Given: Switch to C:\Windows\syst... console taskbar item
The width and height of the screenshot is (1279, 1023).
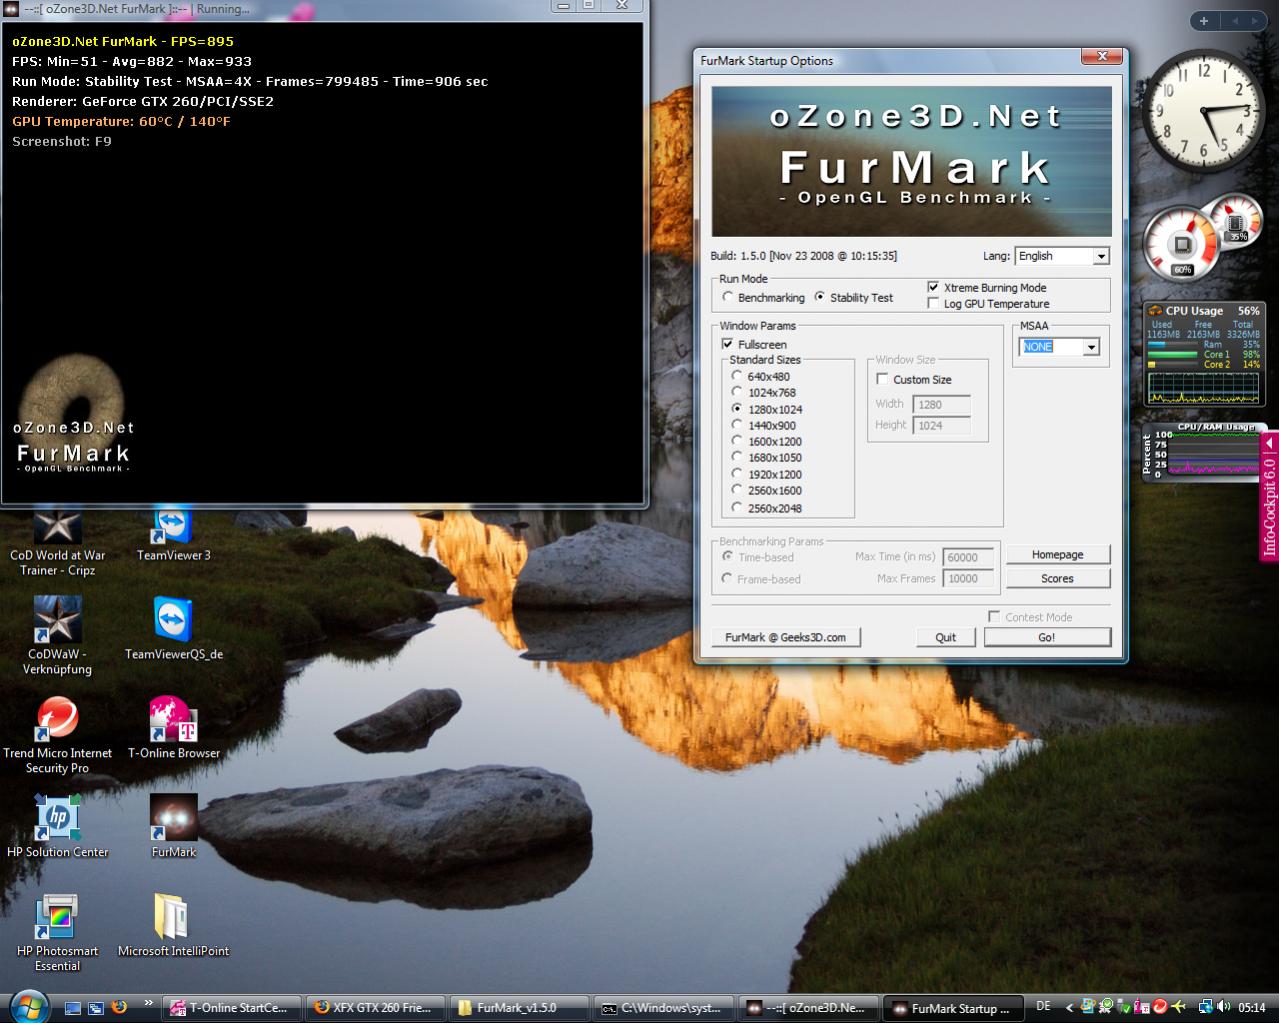Looking at the screenshot, I should coord(664,1007).
